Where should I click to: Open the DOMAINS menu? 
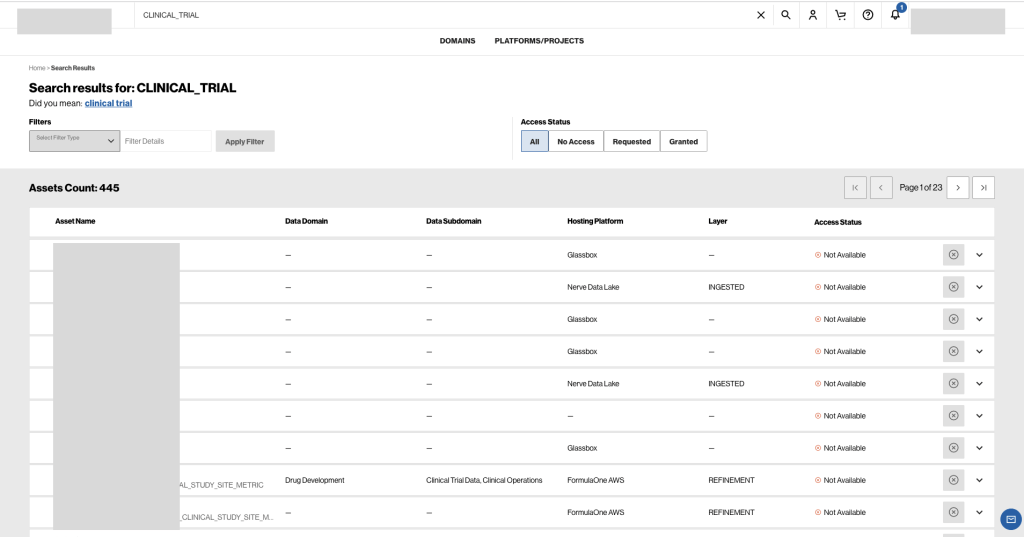[x=457, y=41]
